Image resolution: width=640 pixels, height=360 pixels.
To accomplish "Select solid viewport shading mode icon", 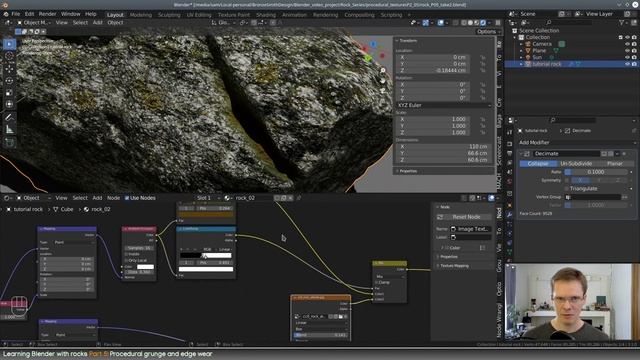I will [x=470, y=23].
